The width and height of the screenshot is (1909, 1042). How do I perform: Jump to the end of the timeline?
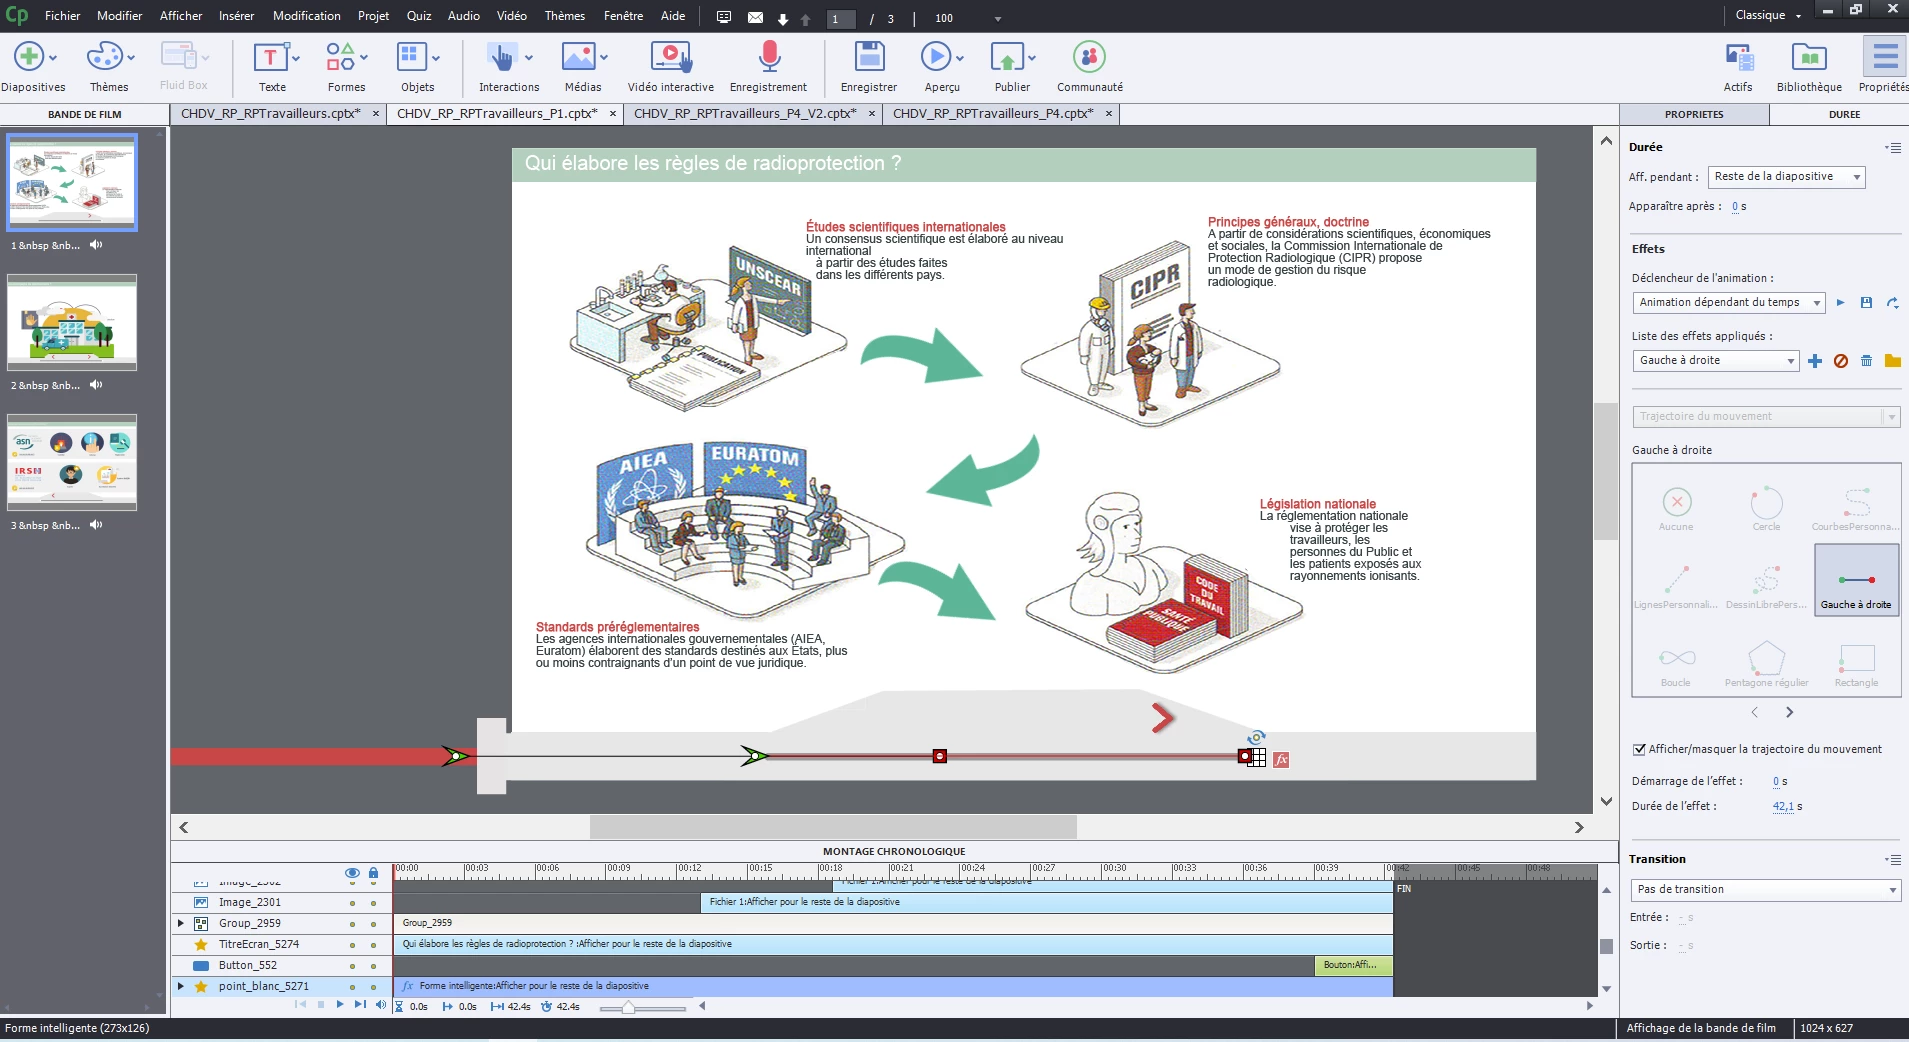(x=360, y=1005)
